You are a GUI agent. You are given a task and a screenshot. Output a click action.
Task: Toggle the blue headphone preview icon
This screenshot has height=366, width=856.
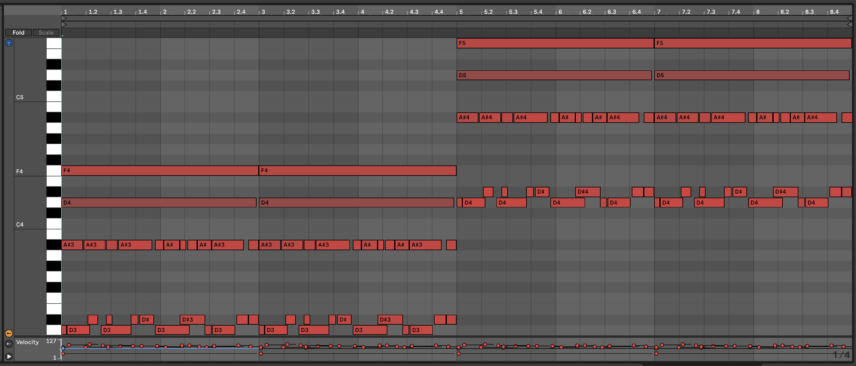pos(9,43)
